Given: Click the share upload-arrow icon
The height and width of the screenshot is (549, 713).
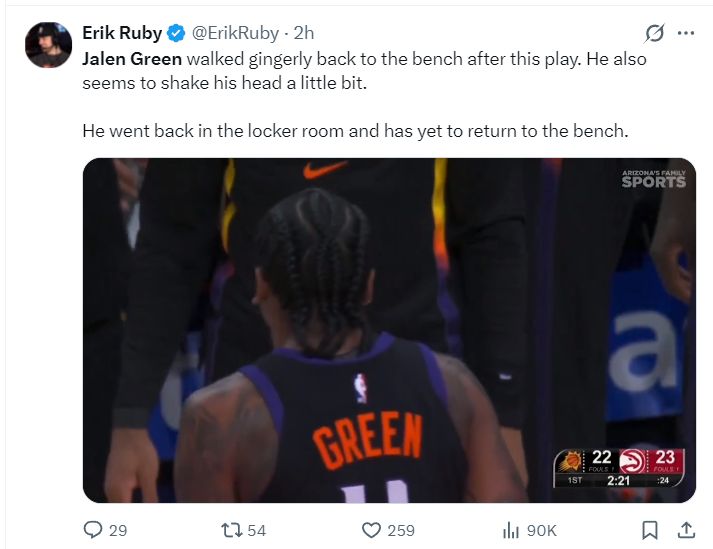Looking at the screenshot, I should click(687, 530).
